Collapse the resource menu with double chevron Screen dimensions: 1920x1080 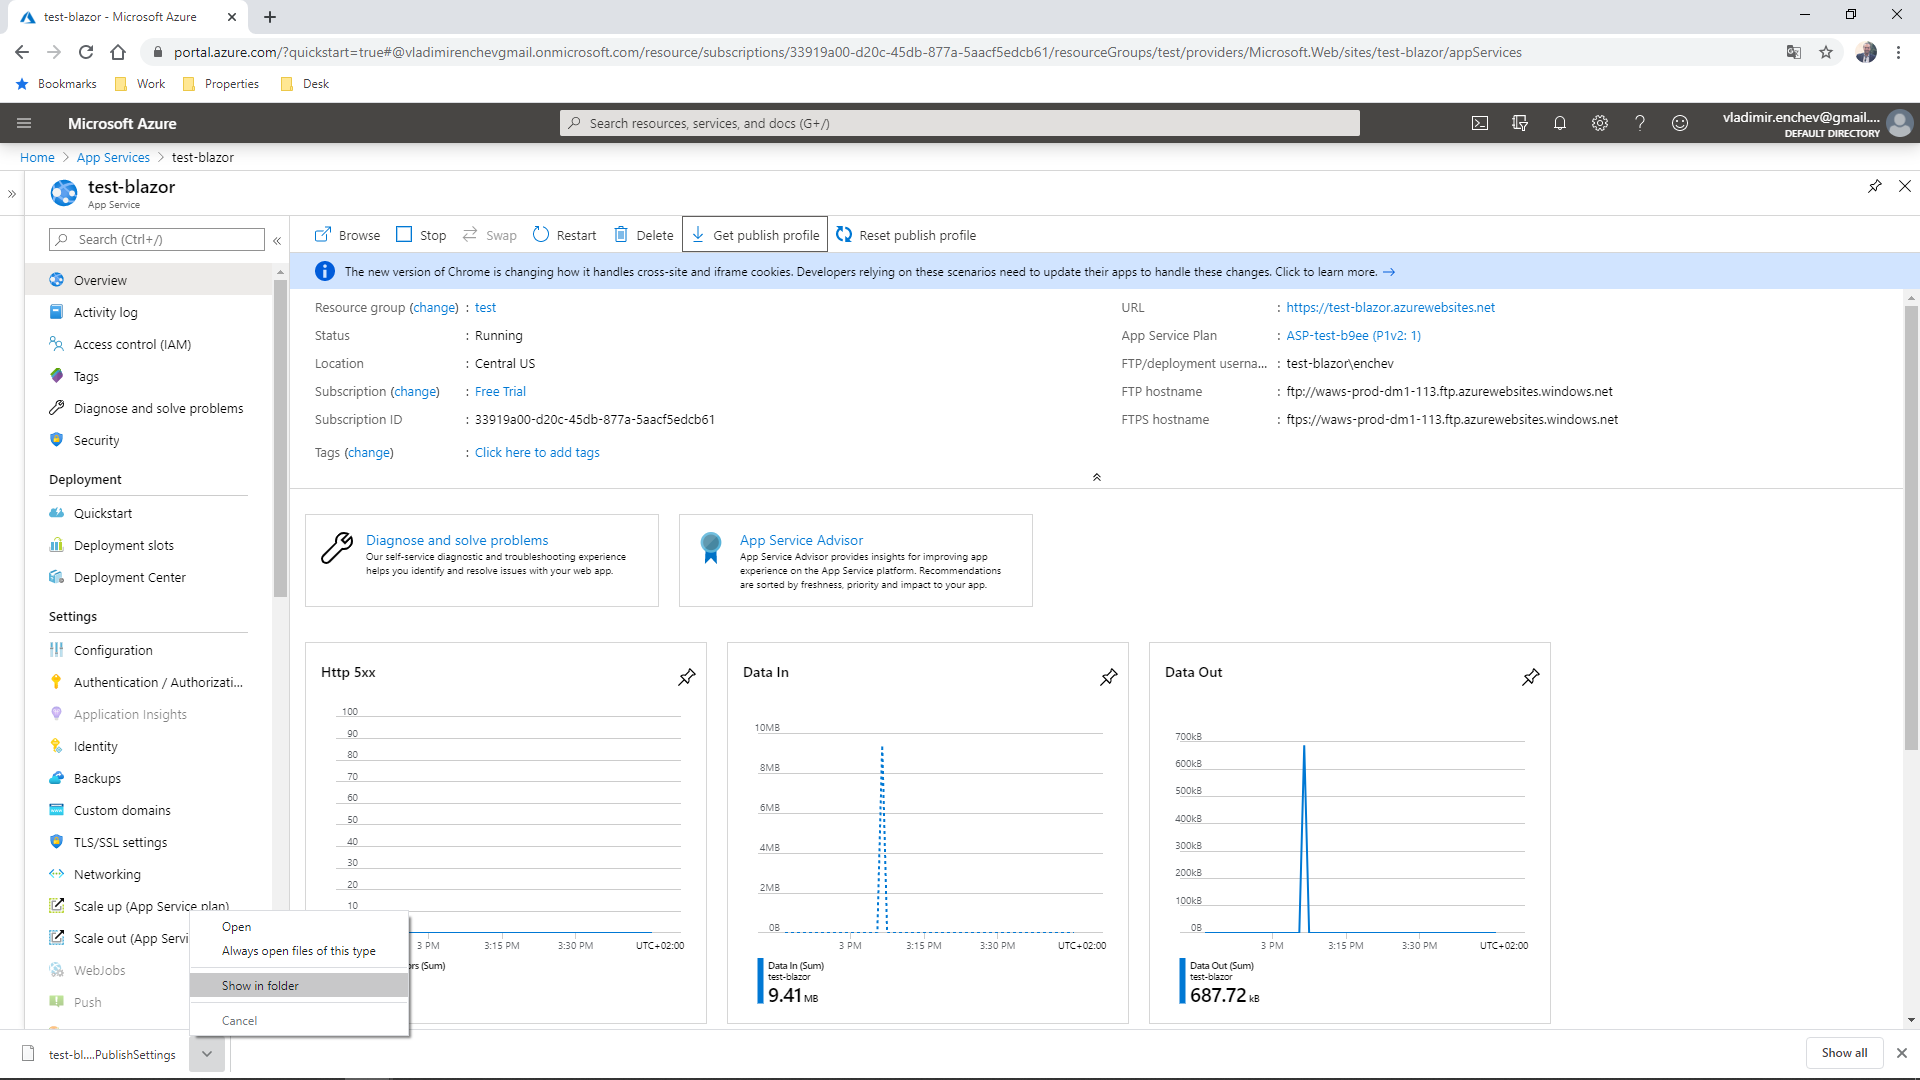click(x=277, y=240)
